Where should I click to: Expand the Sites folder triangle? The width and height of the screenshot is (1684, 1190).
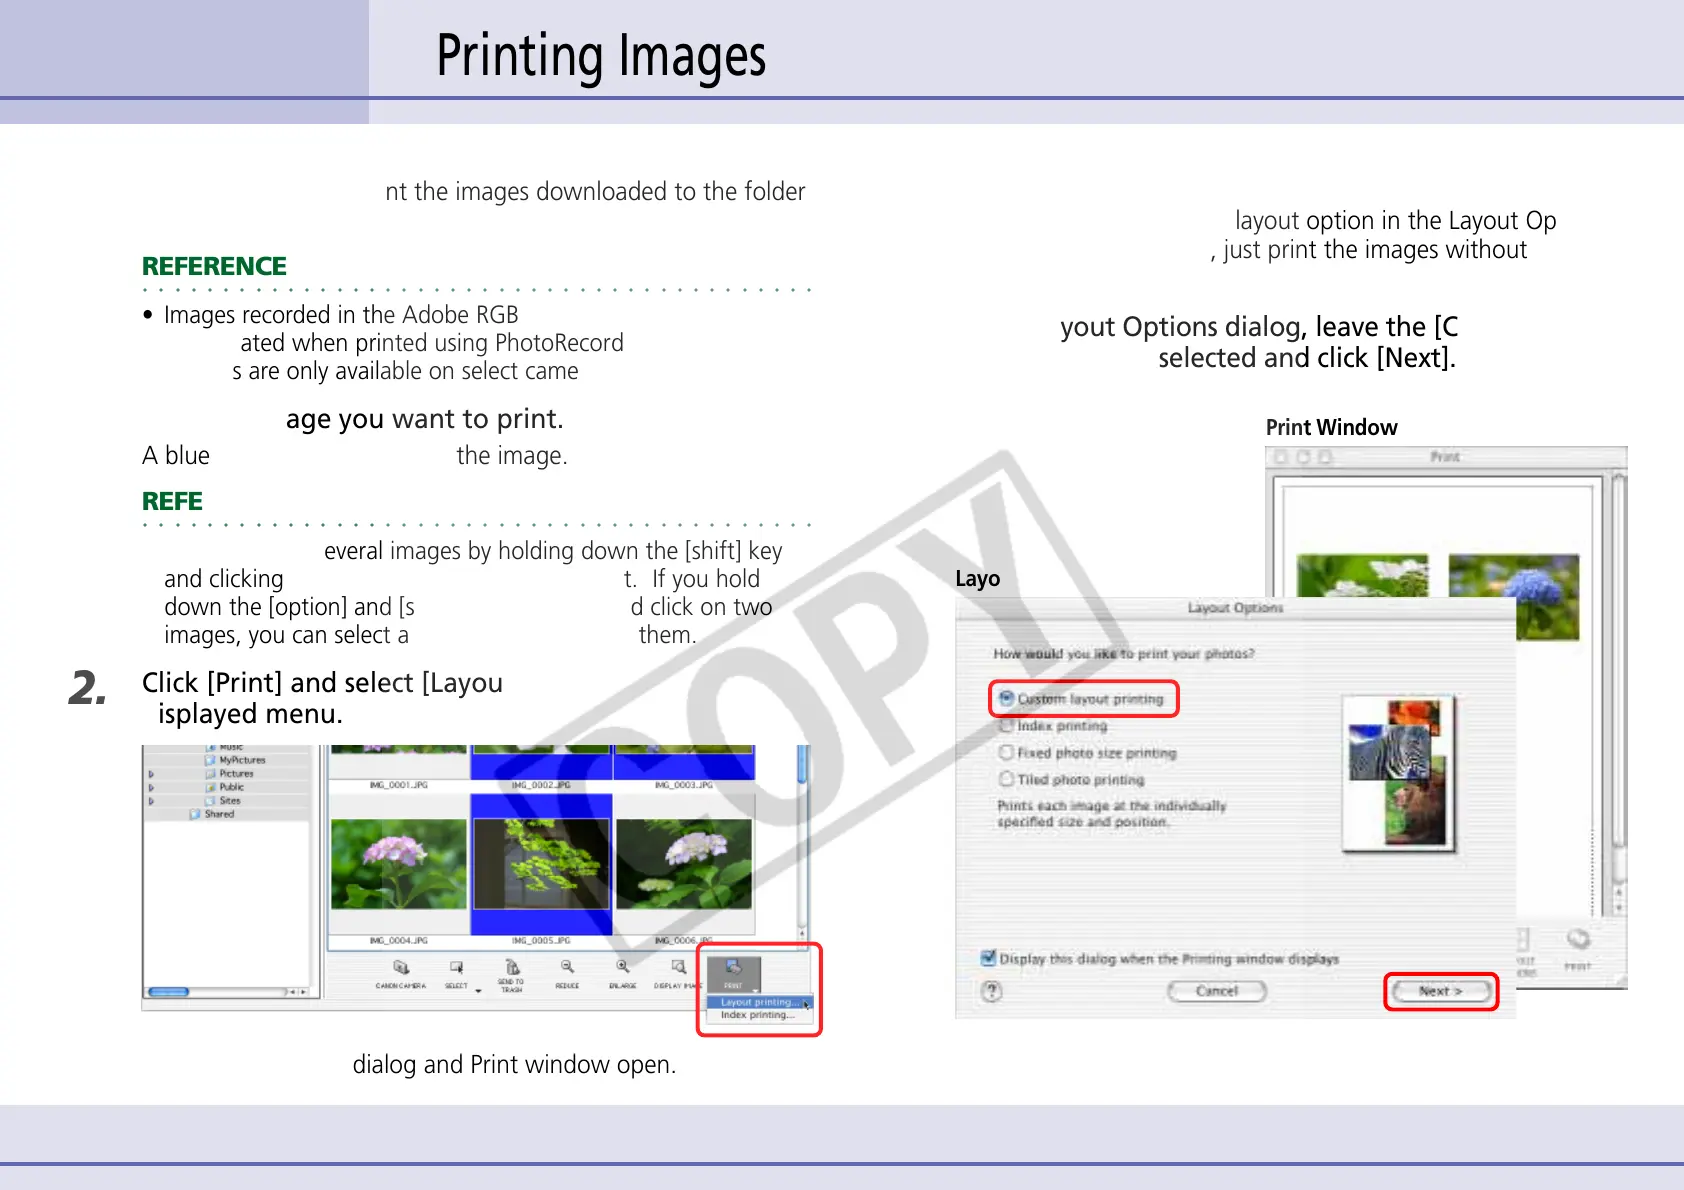coord(151,801)
